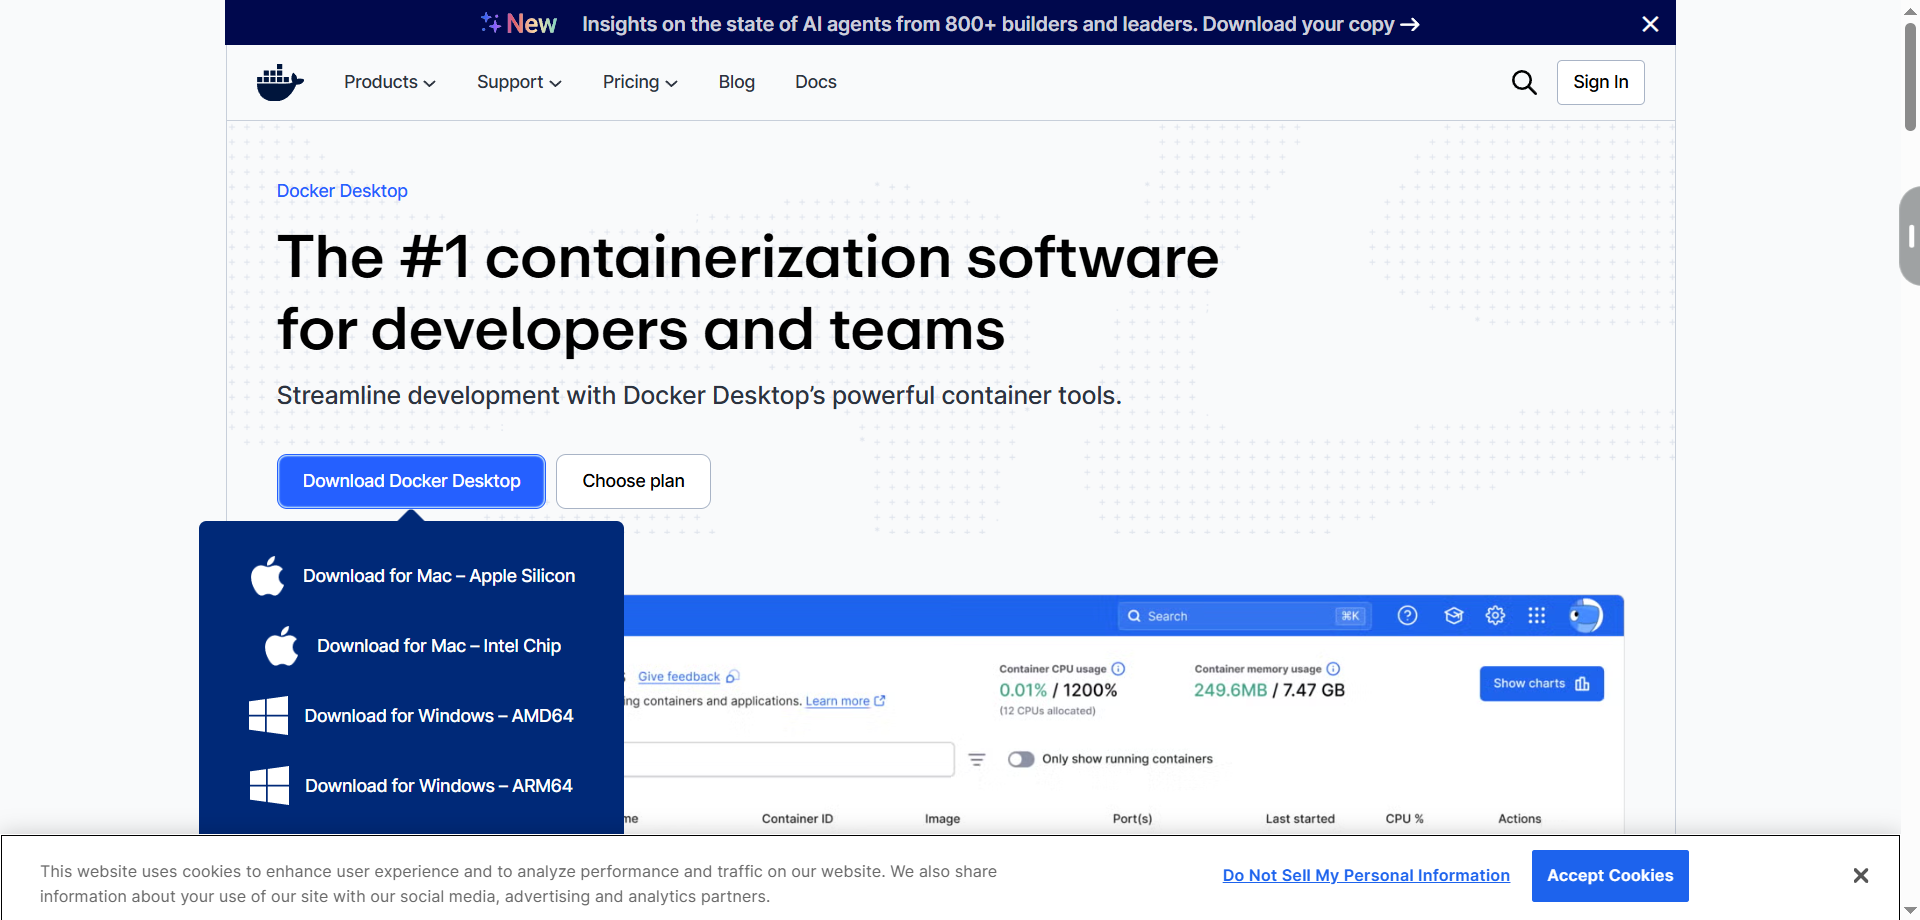
Task: Open the Docs page
Action: [816, 82]
